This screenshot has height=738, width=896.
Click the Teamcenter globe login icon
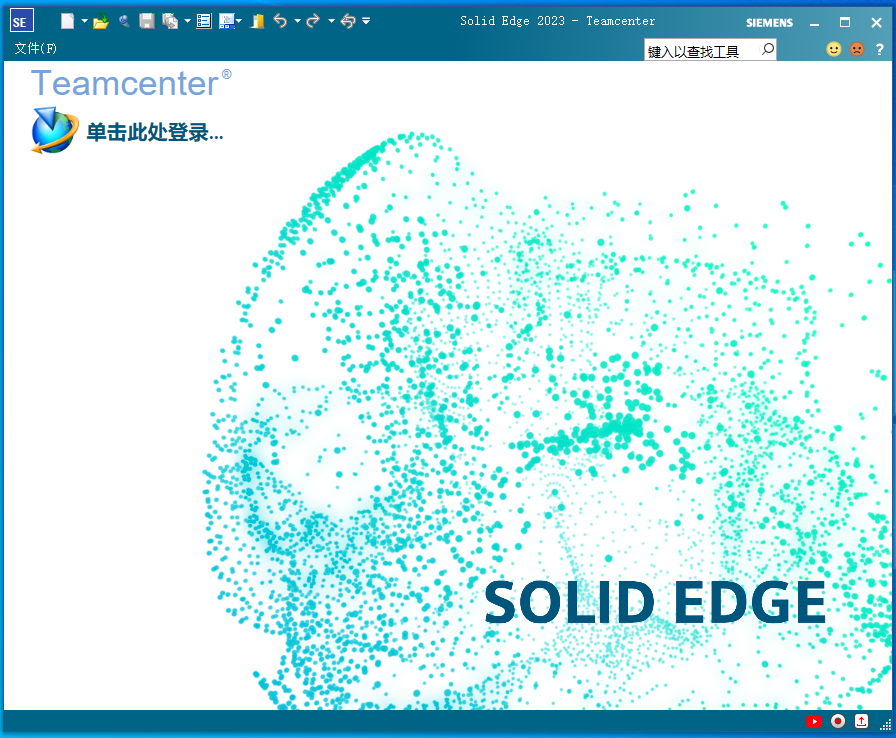coord(54,131)
